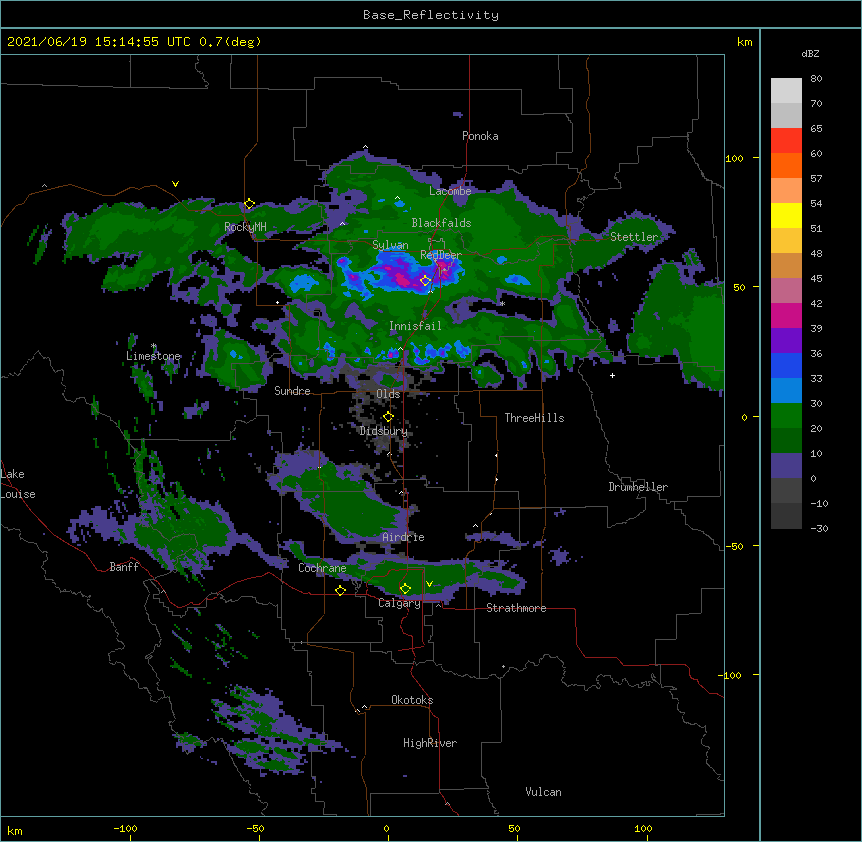Screen dimensions: 862x842
Task: Select the Vulcan label
Action: [x=543, y=792]
